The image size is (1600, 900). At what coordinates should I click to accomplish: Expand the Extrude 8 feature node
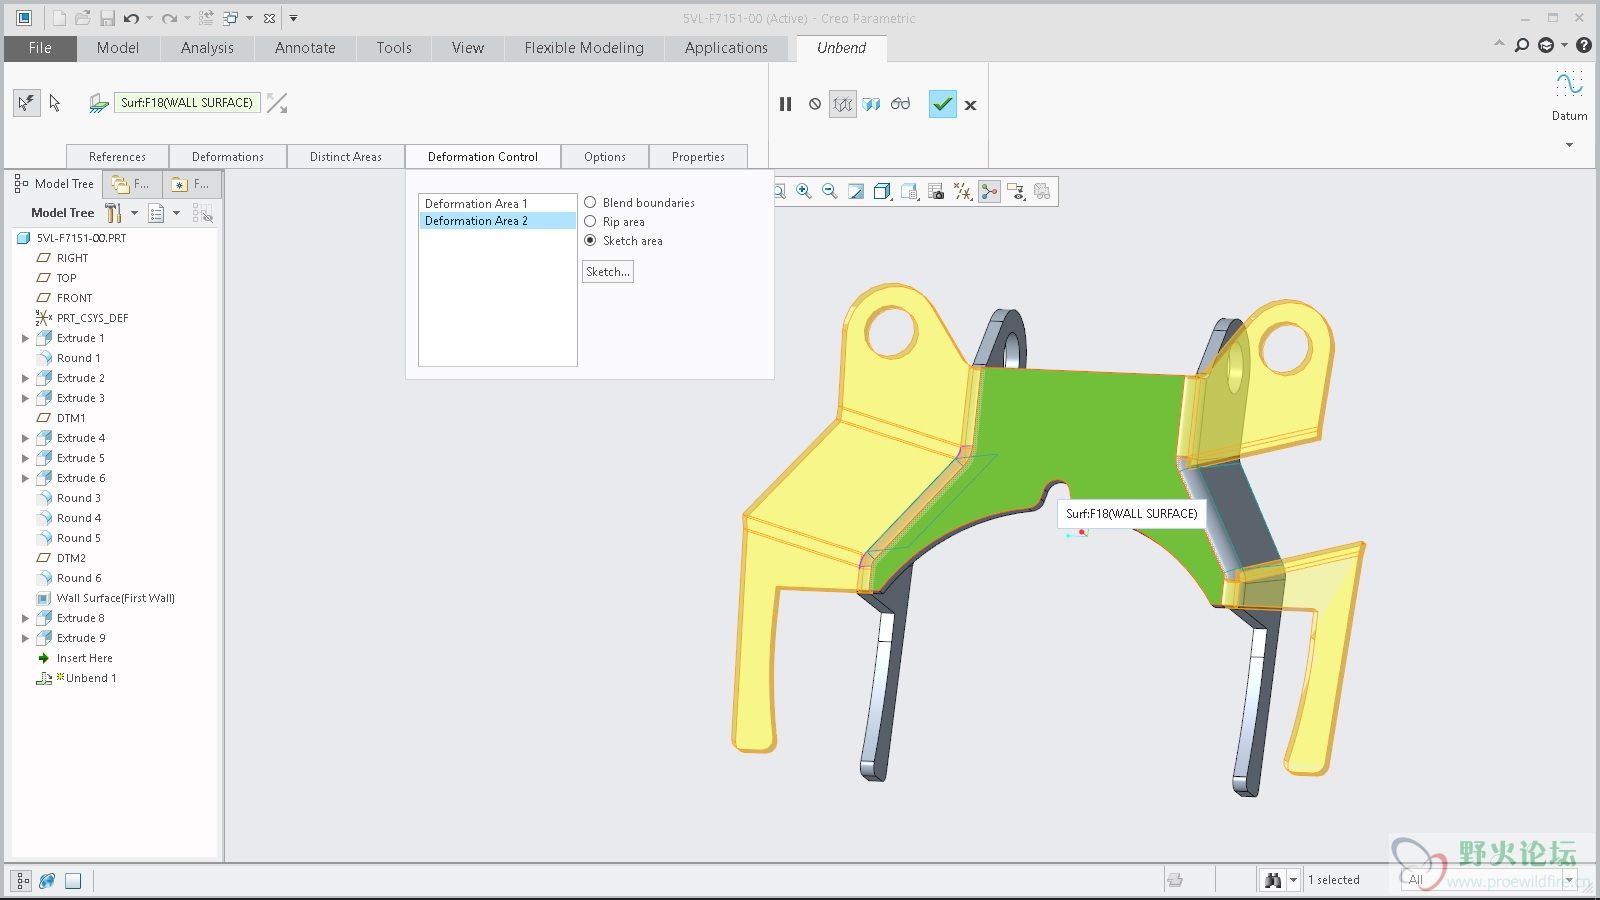[26, 618]
